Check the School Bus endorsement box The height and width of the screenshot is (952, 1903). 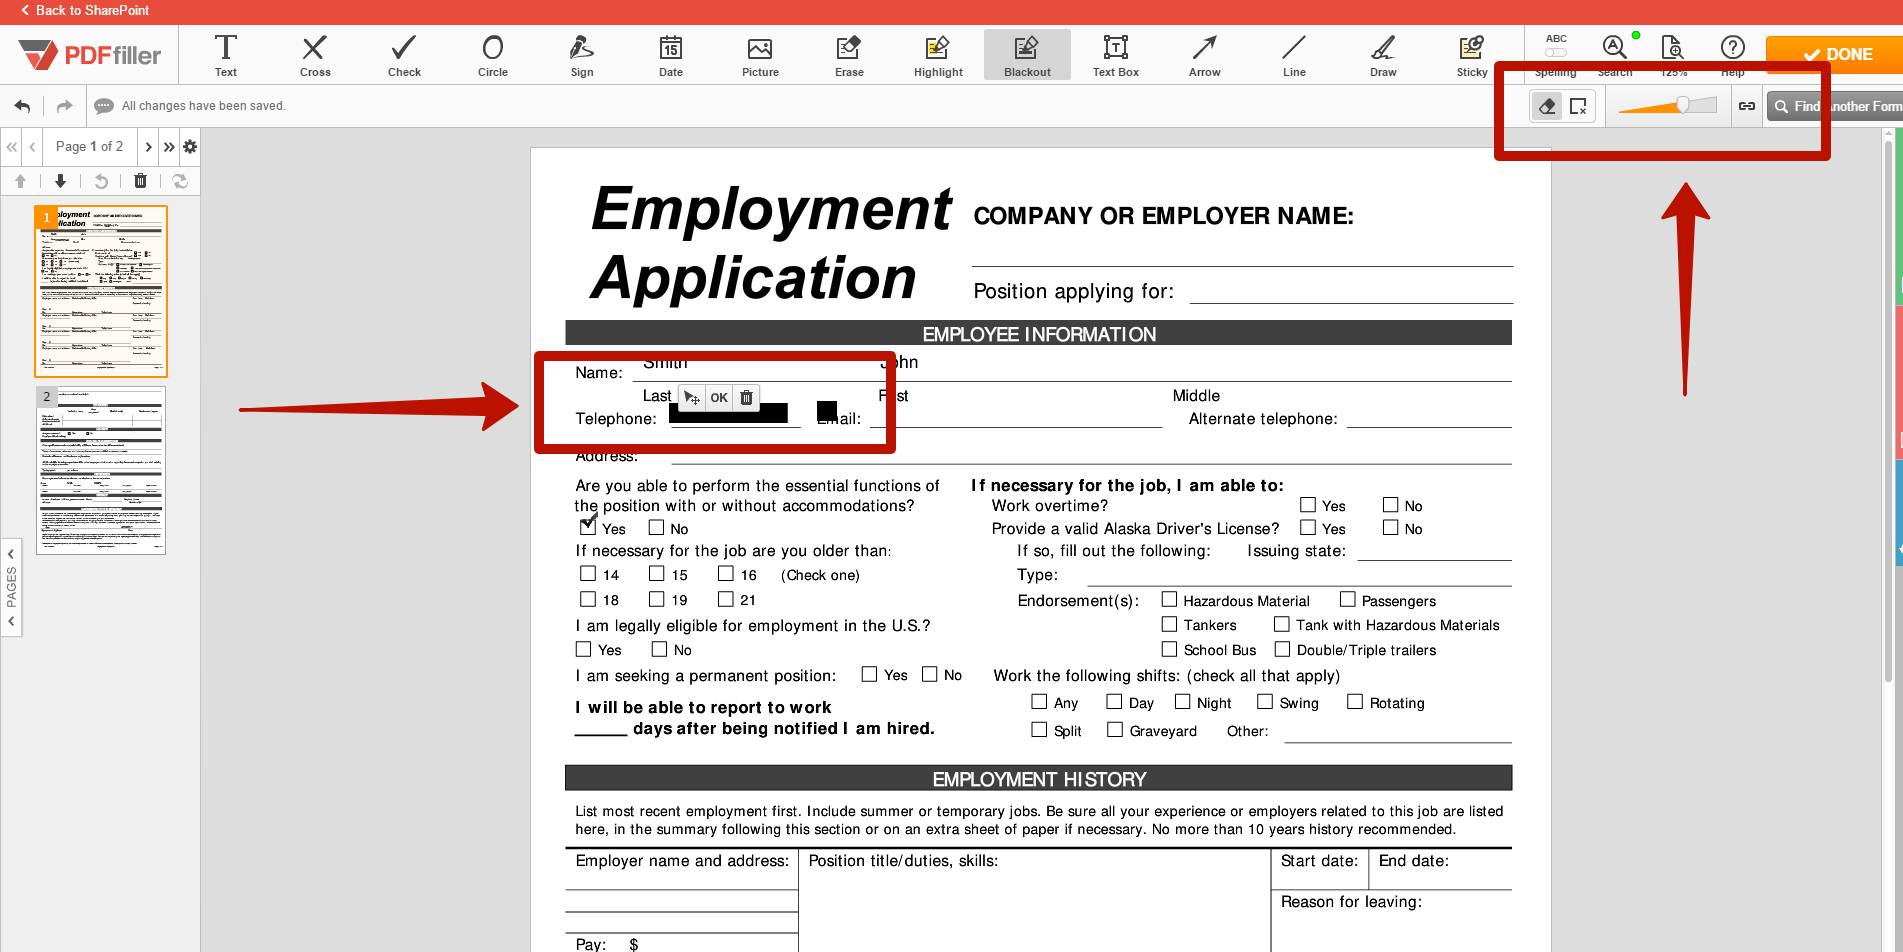pyautogui.click(x=1169, y=649)
